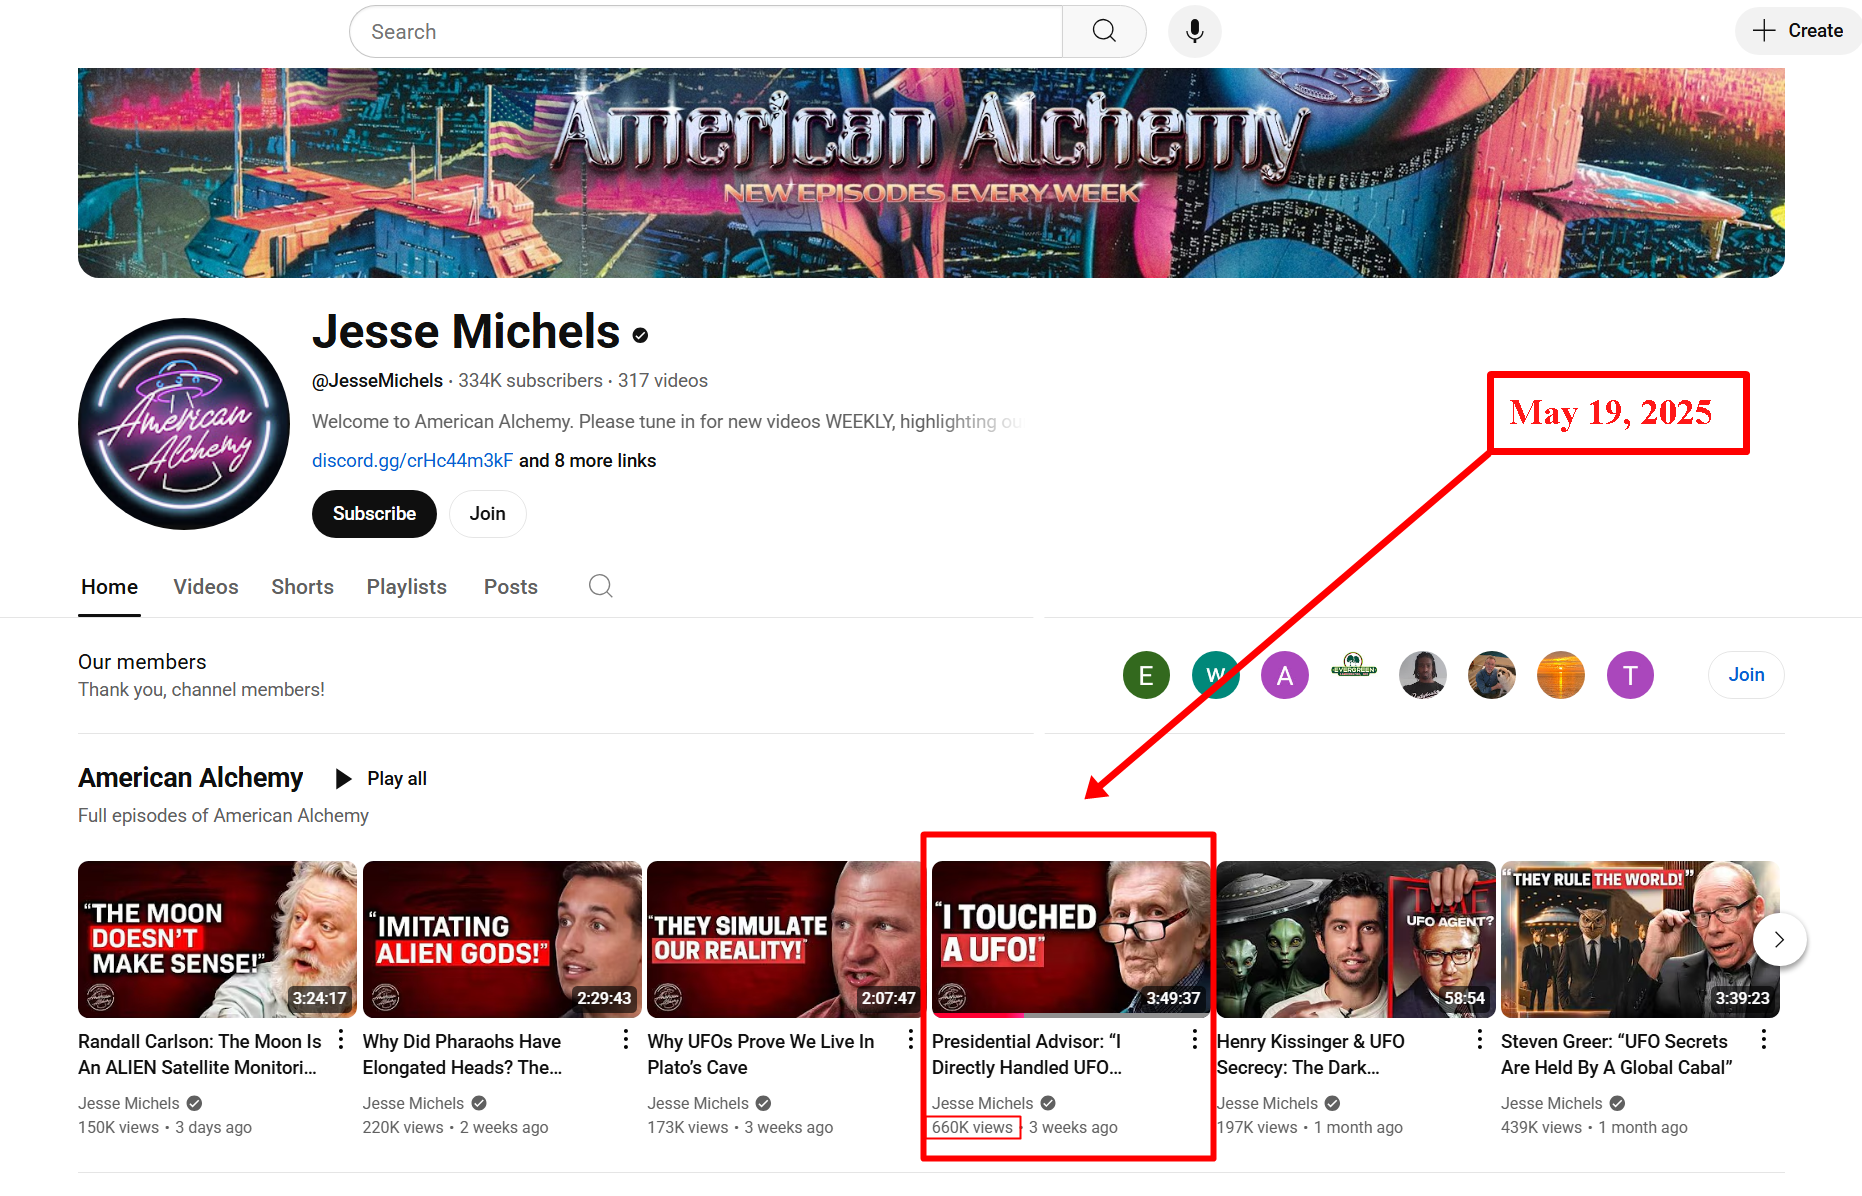Open Henry Kissinger & UFO Secrecy title
The image size is (1862, 1196).
[x=1311, y=1055]
